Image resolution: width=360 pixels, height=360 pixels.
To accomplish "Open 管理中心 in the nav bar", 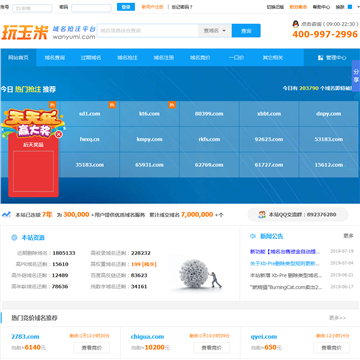I will pos(332,58).
